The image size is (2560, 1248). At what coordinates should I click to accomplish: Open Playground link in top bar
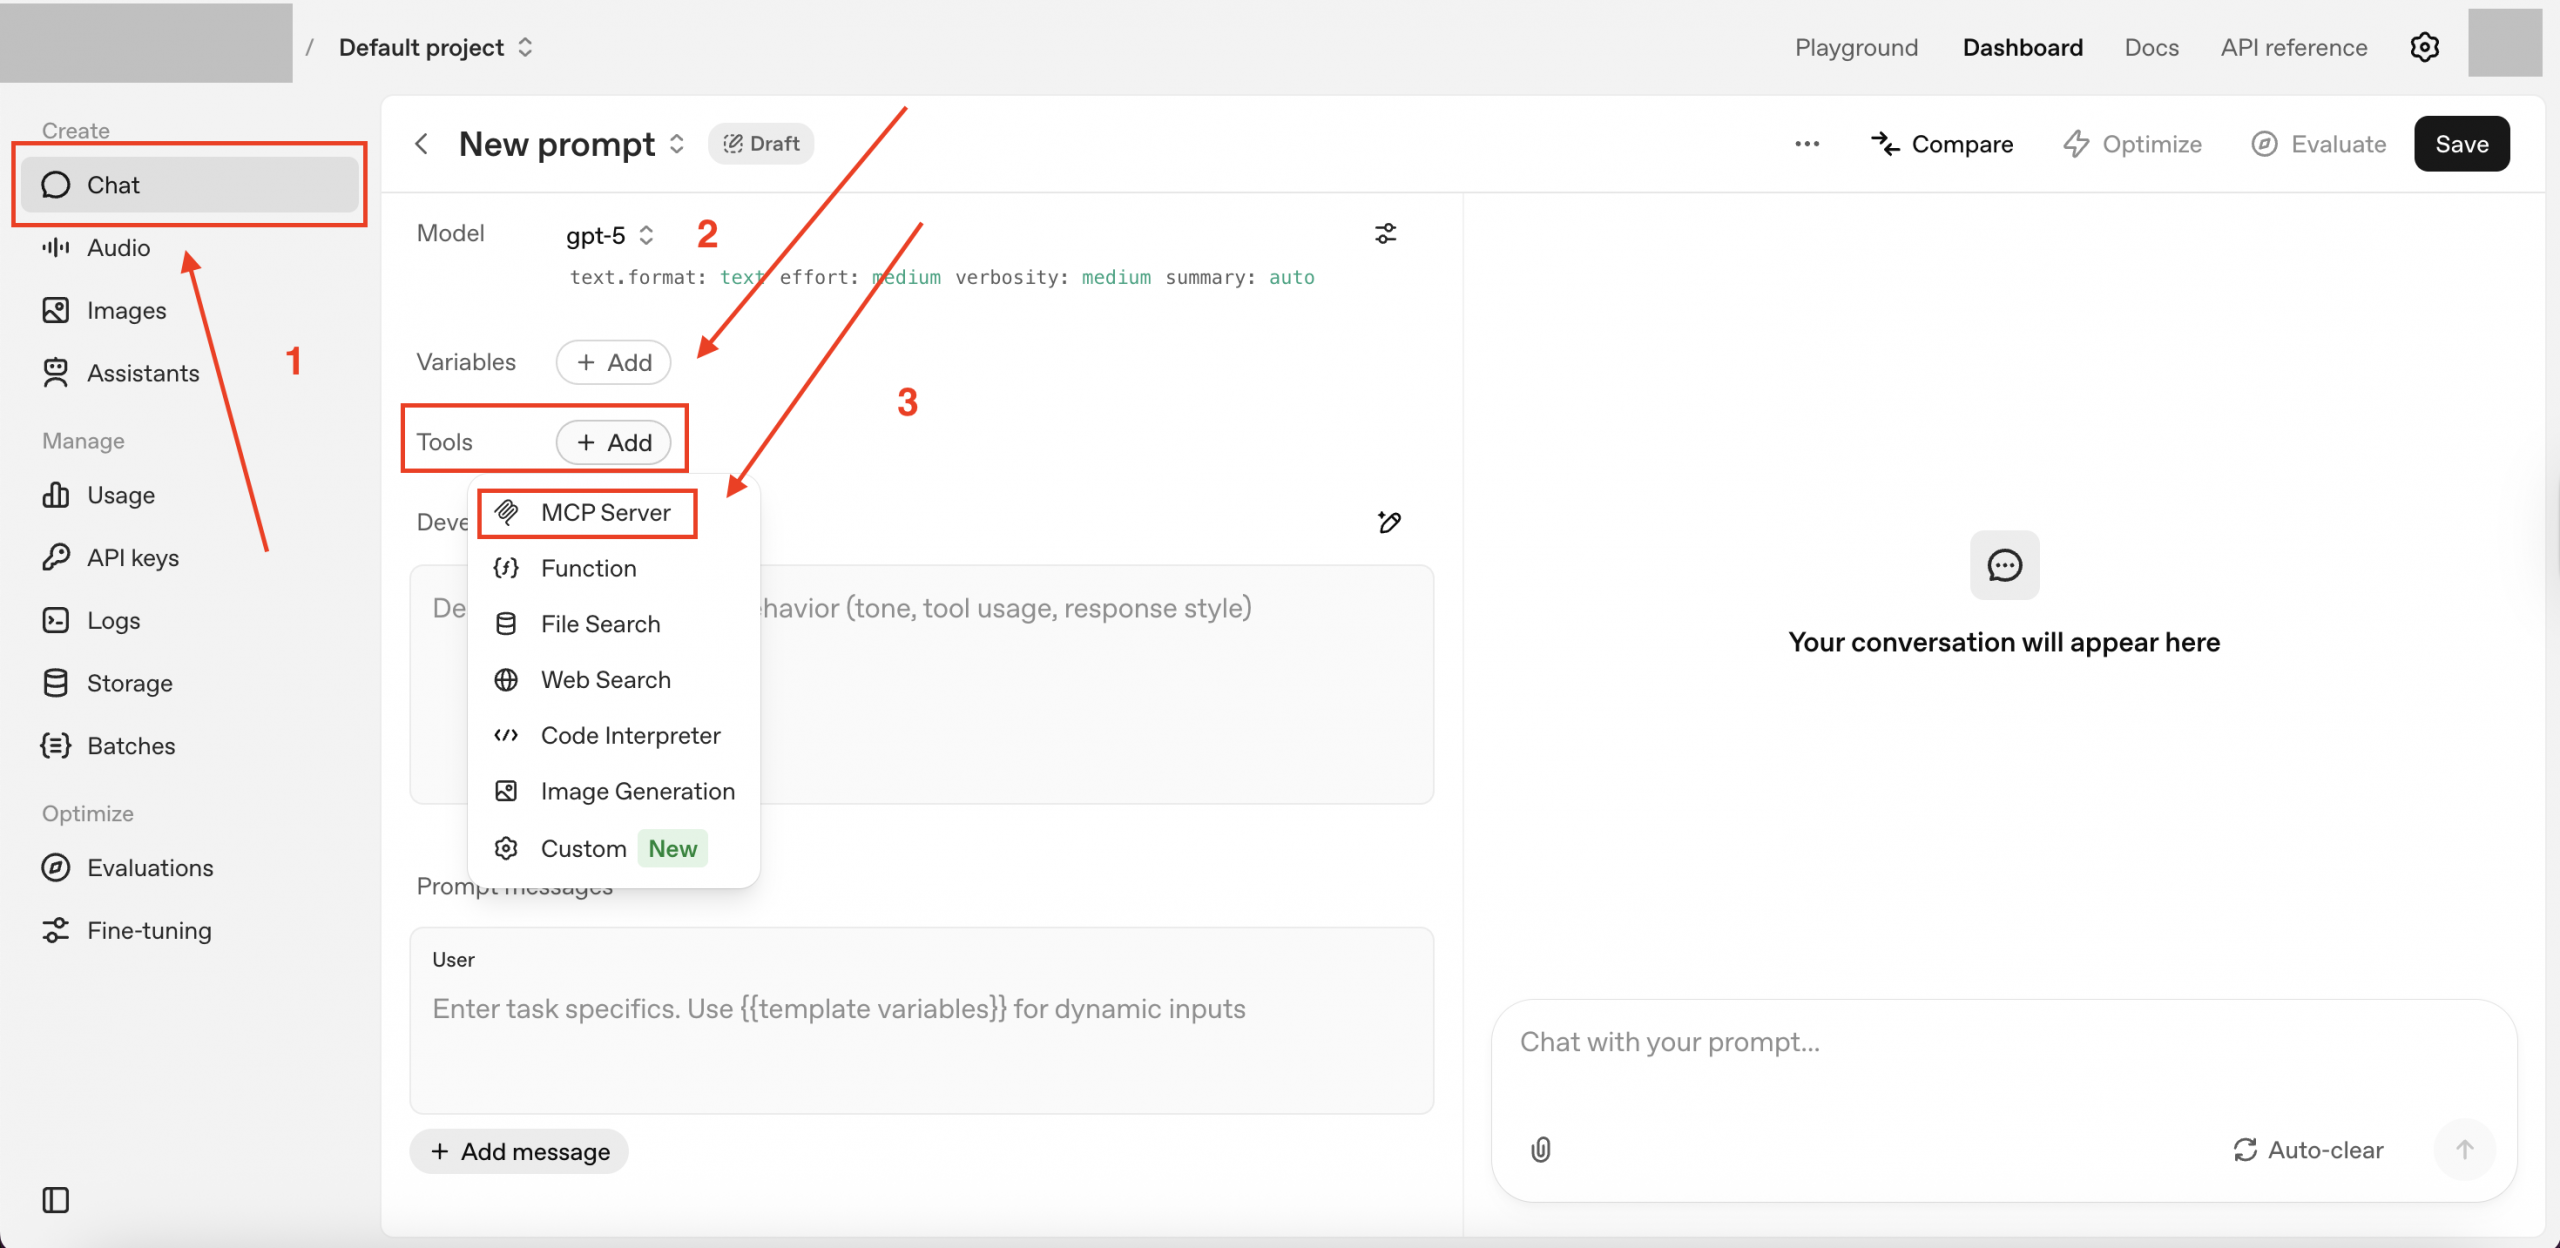point(1857,47)
